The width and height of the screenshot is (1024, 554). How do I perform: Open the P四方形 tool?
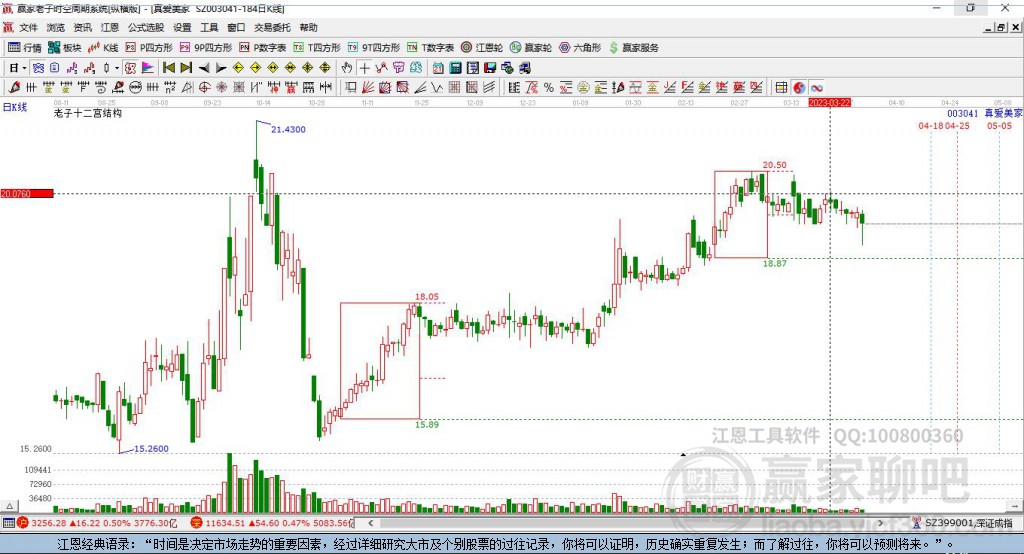(x=149, y=48)
